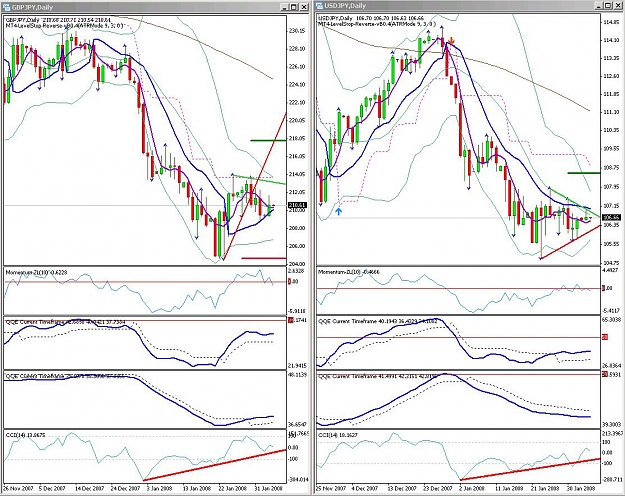Minimize the GBPJPY,Daily chart window
The height and width of the screenshot is (496, 625).
tap(284, 7)
